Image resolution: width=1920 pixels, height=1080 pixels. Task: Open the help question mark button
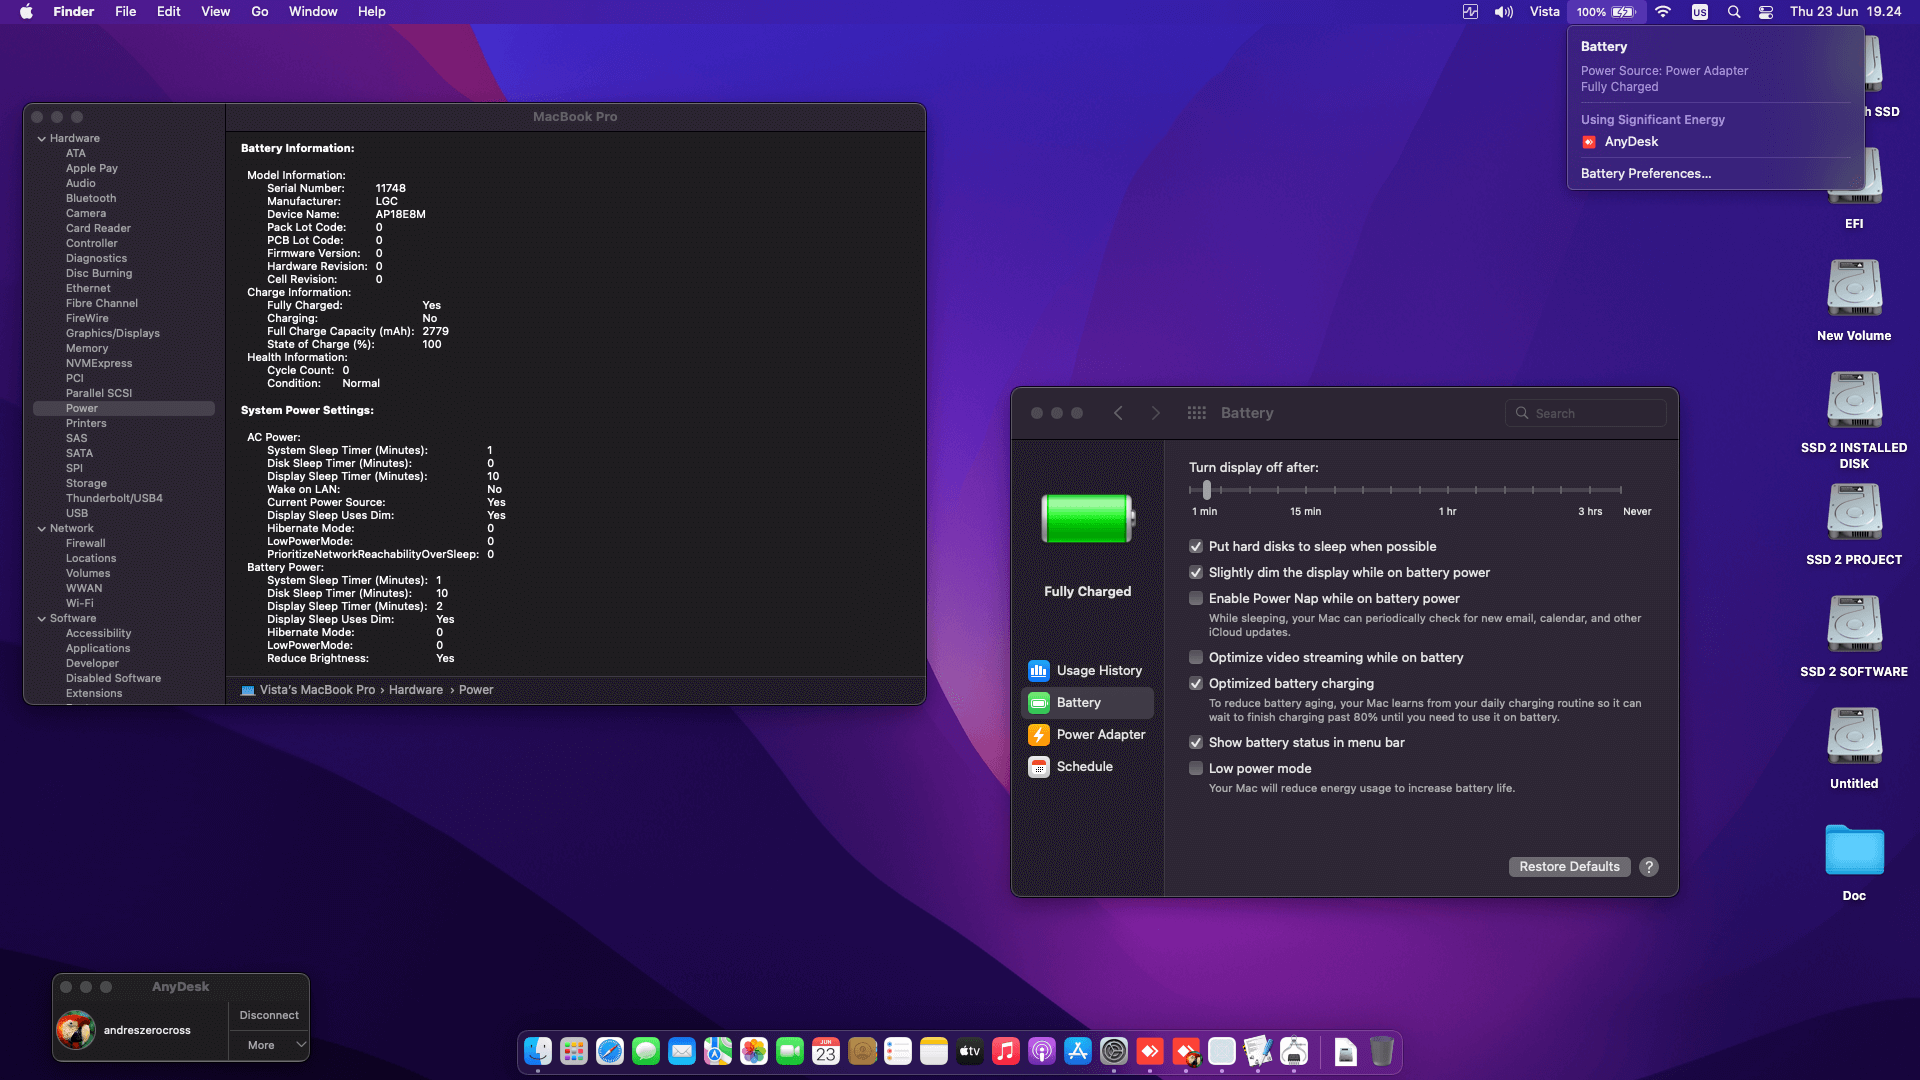1649,867
